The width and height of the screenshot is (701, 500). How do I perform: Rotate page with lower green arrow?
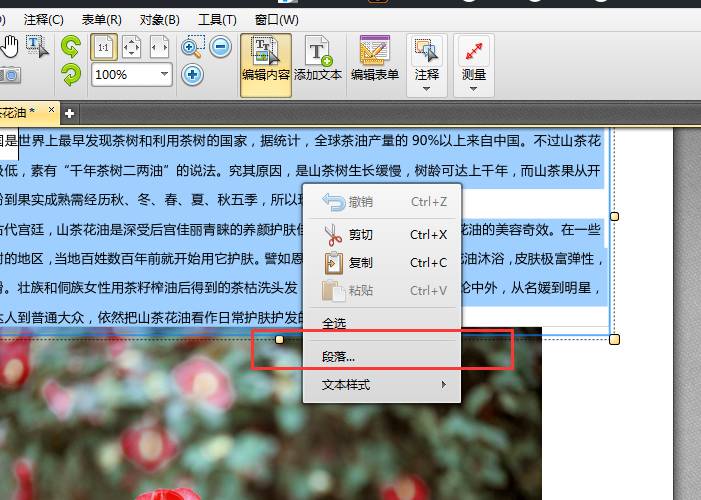(71, 74)
